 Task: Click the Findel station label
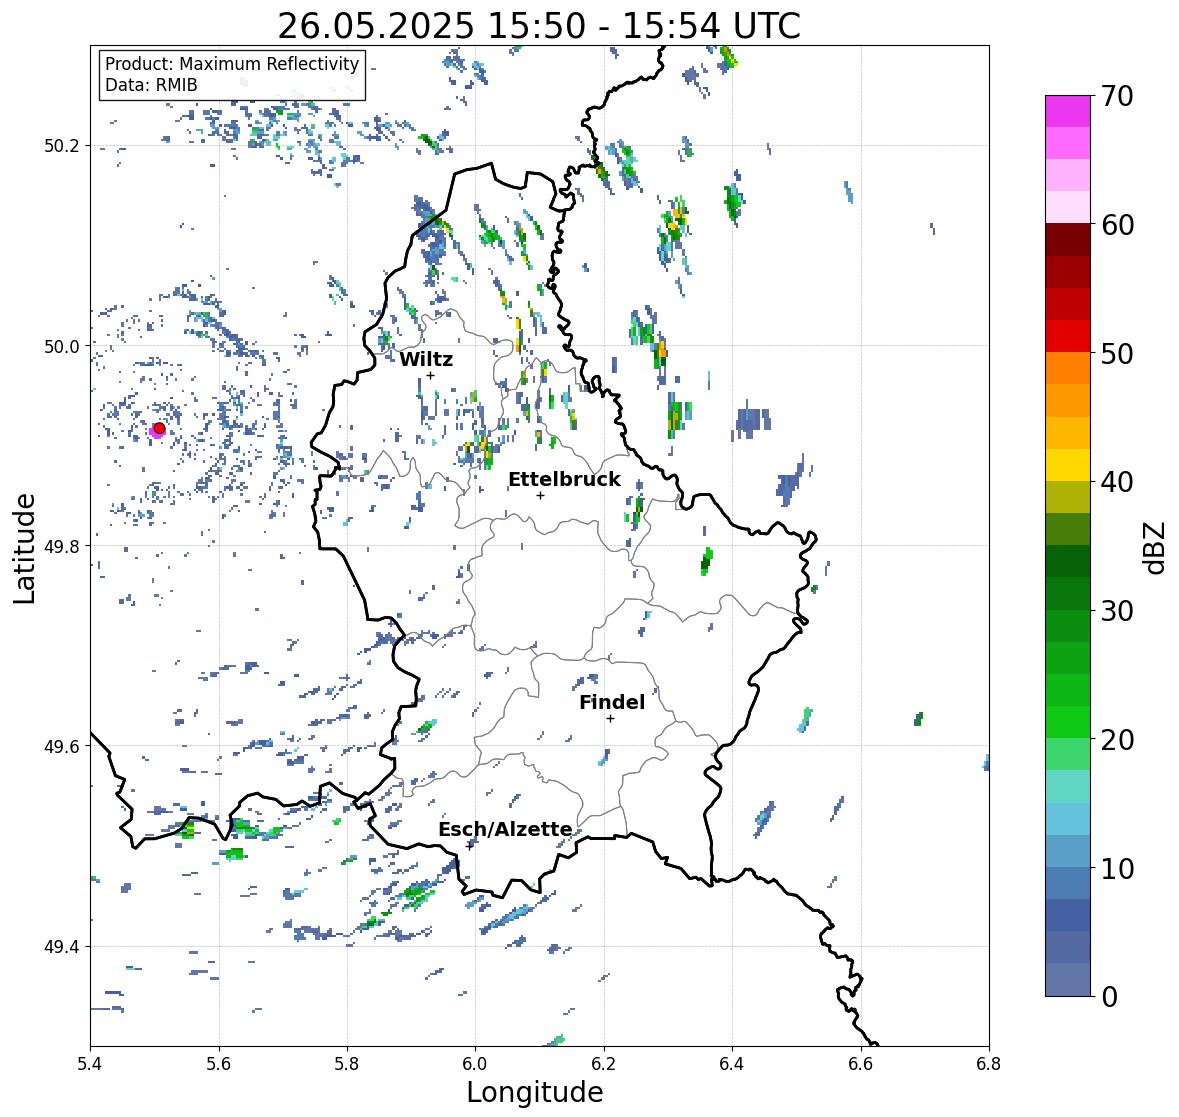pyautogui.click(x=612, y=702)
